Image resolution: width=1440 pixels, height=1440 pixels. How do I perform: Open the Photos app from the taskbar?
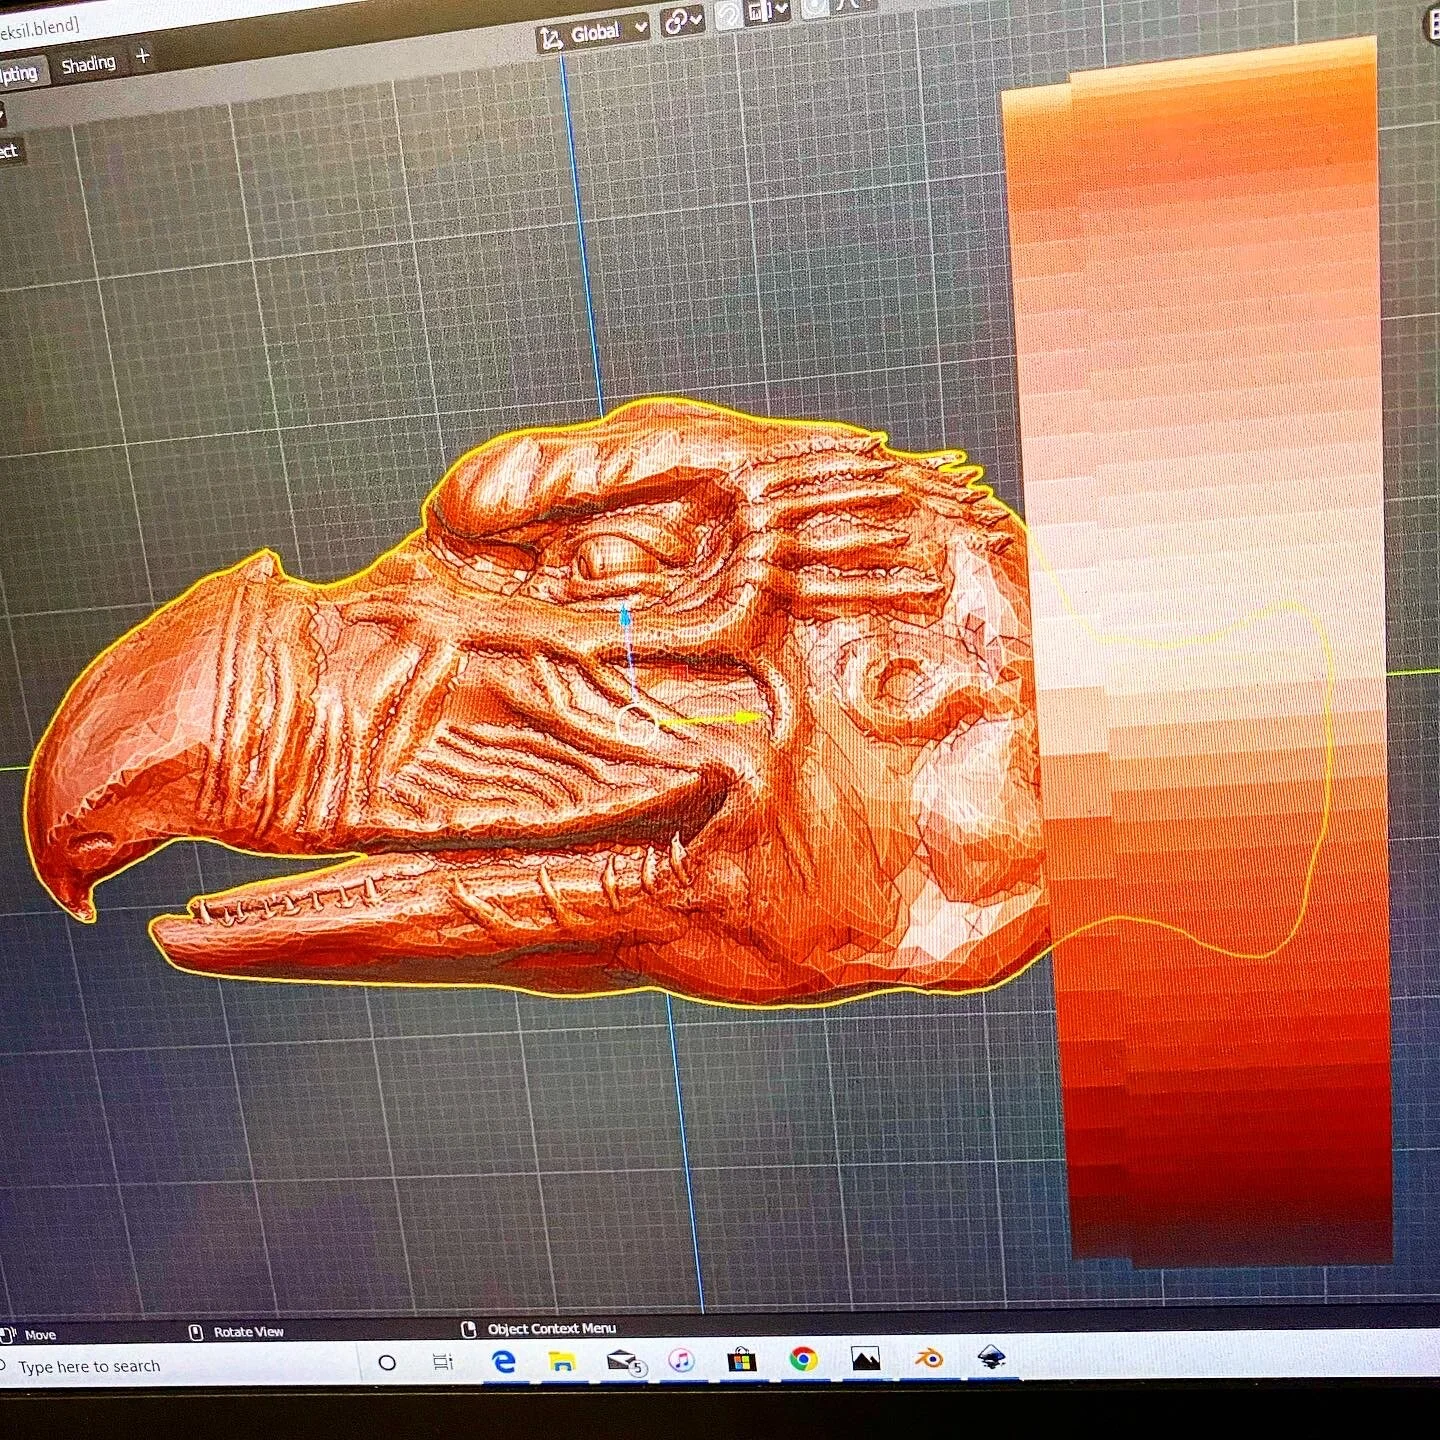coord(866,1358)
